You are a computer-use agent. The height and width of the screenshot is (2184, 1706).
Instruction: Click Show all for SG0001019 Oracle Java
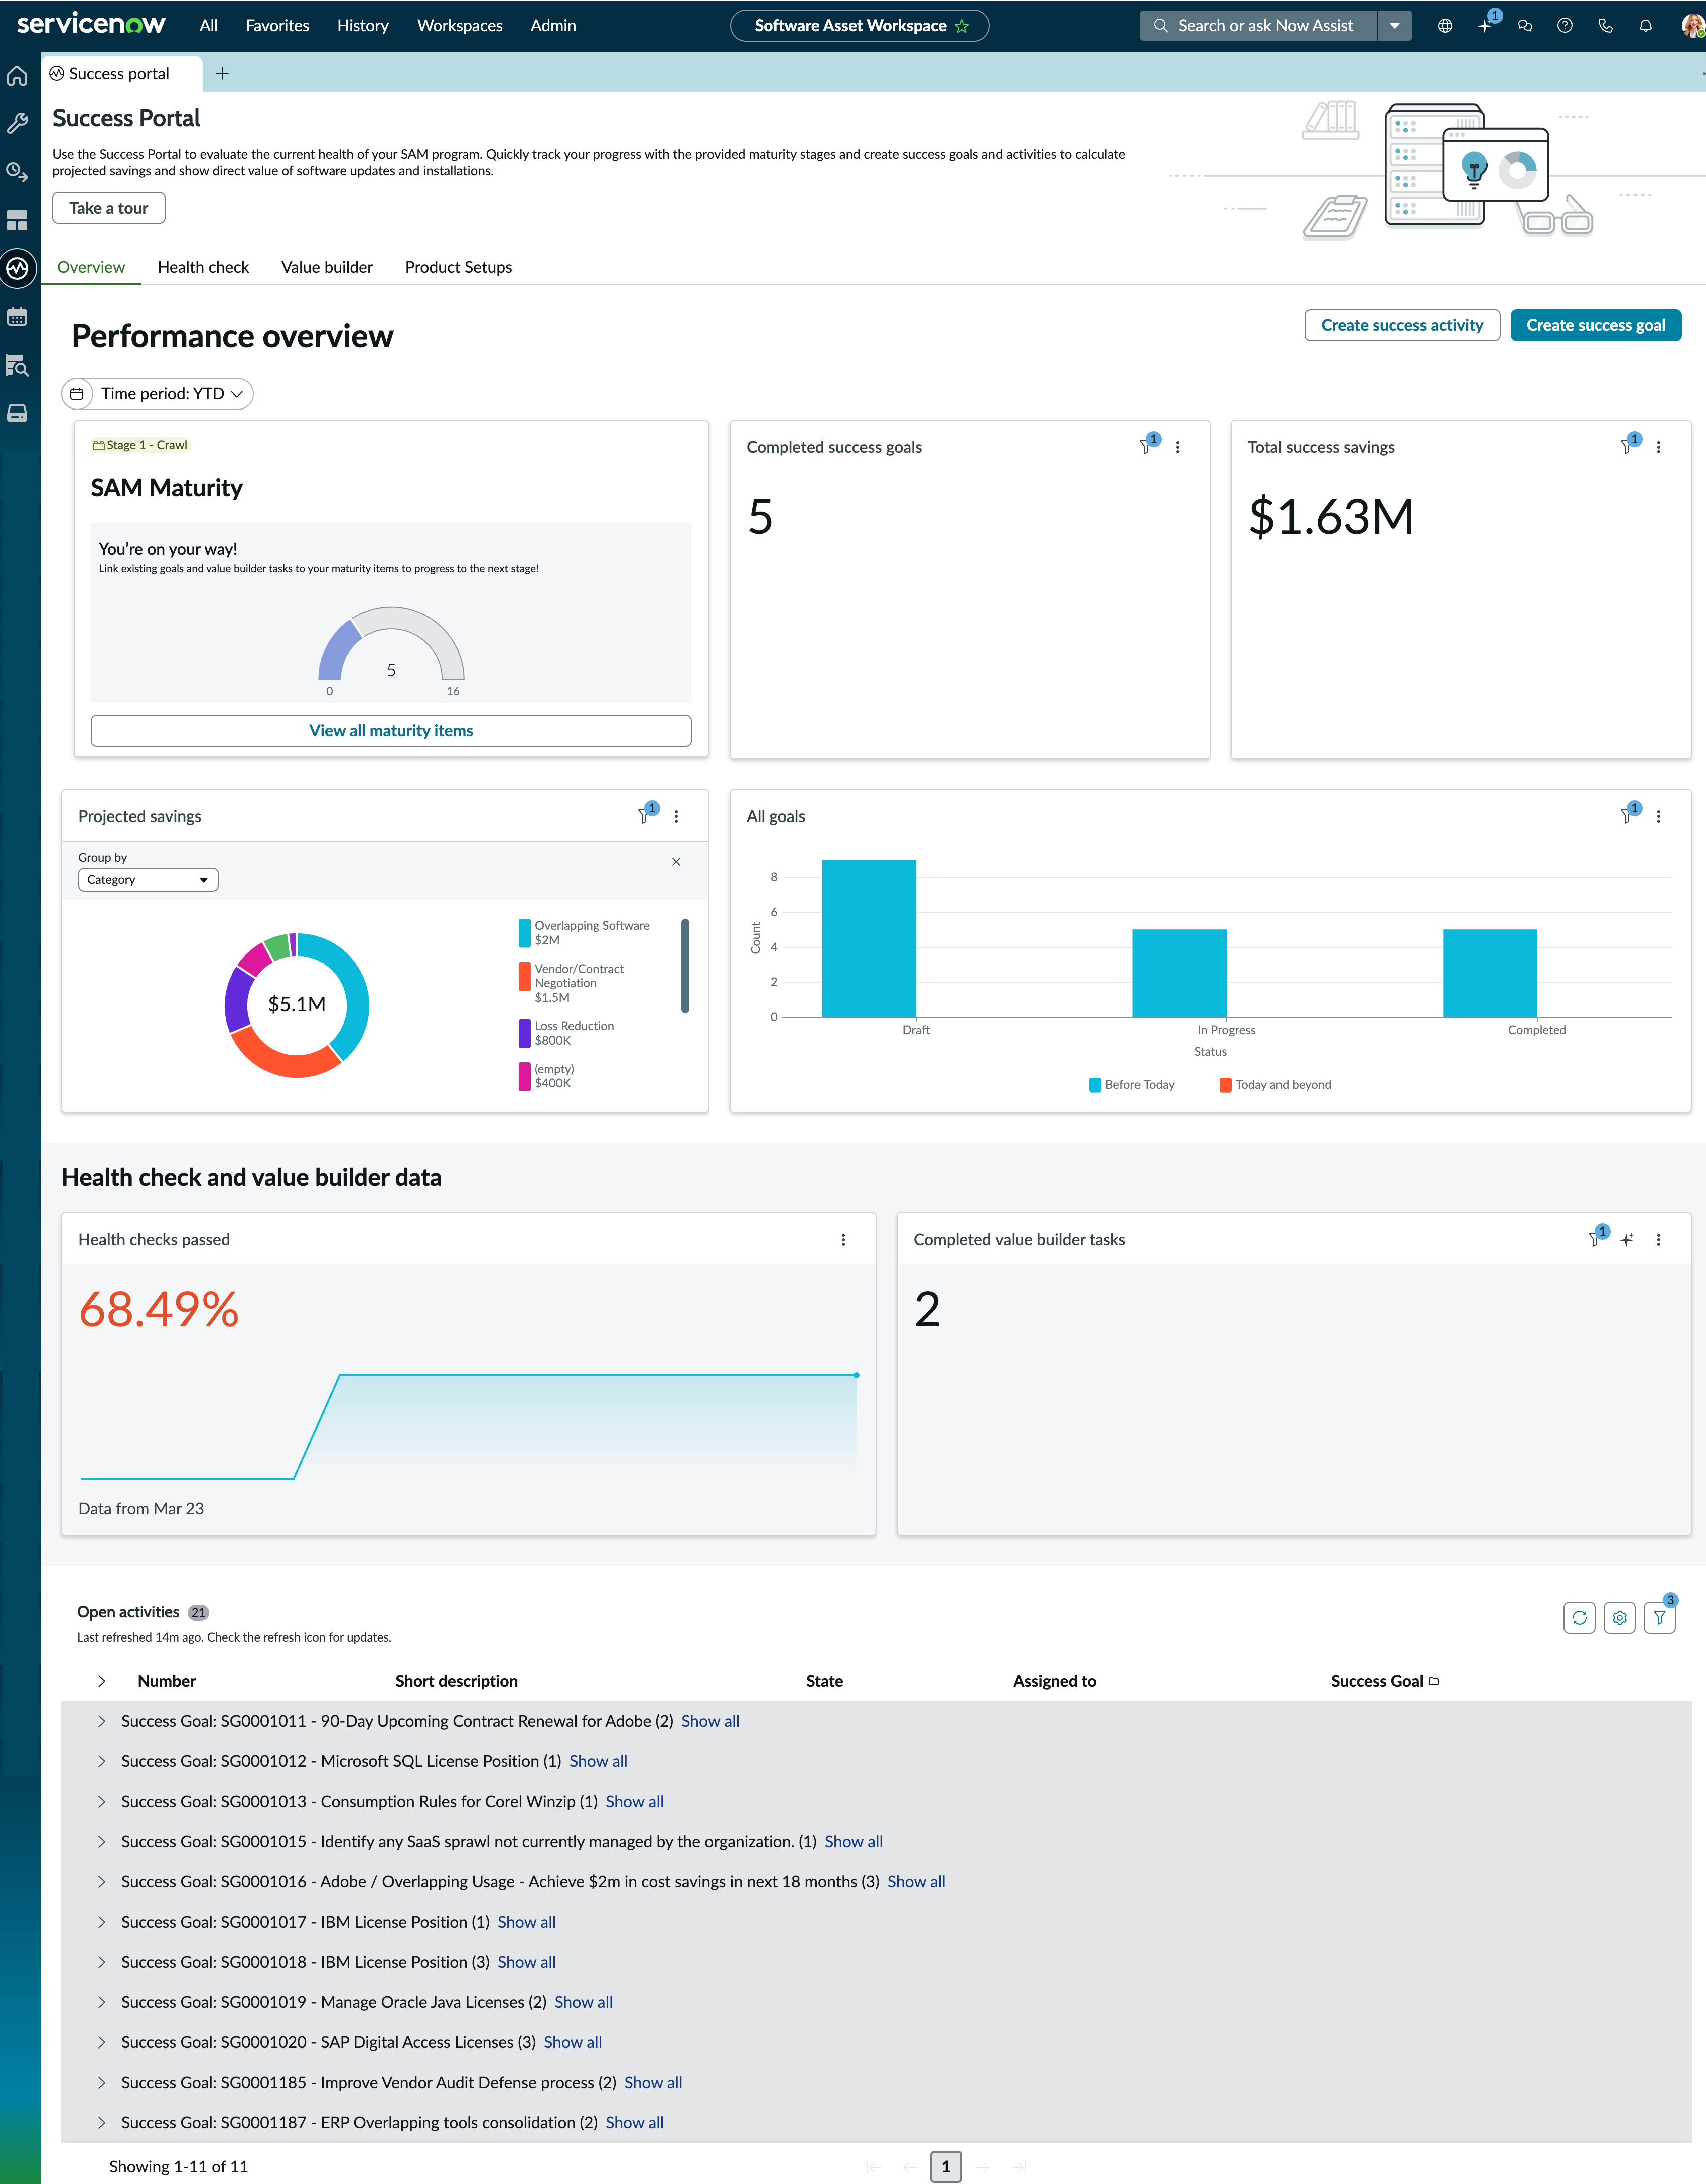(583, 2002)
